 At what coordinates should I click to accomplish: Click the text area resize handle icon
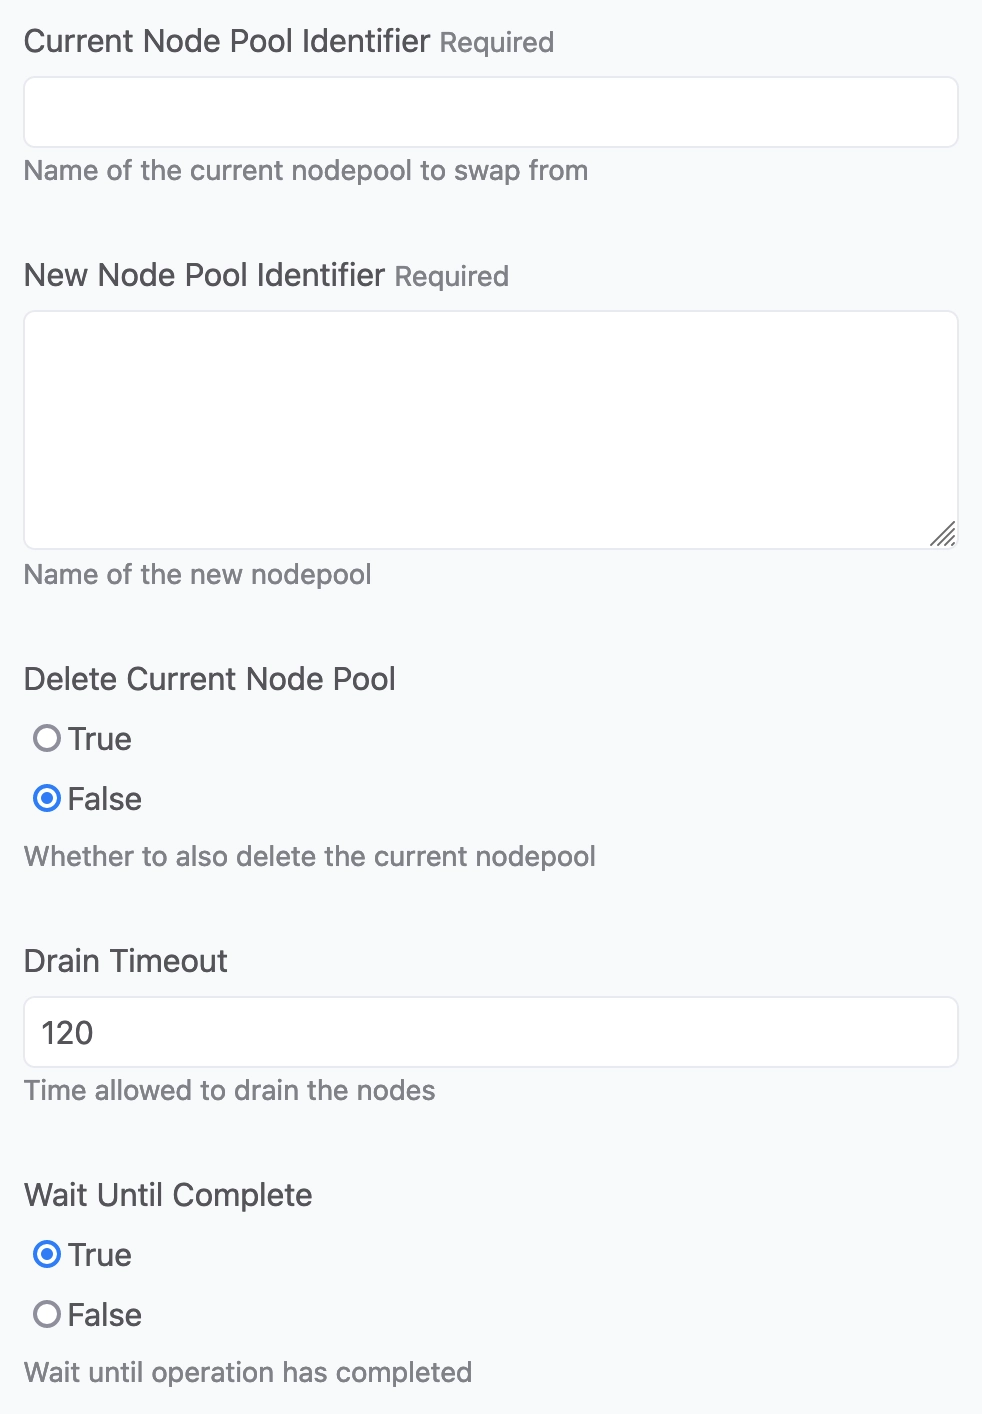pyautogui.click(x=942, y=534)
